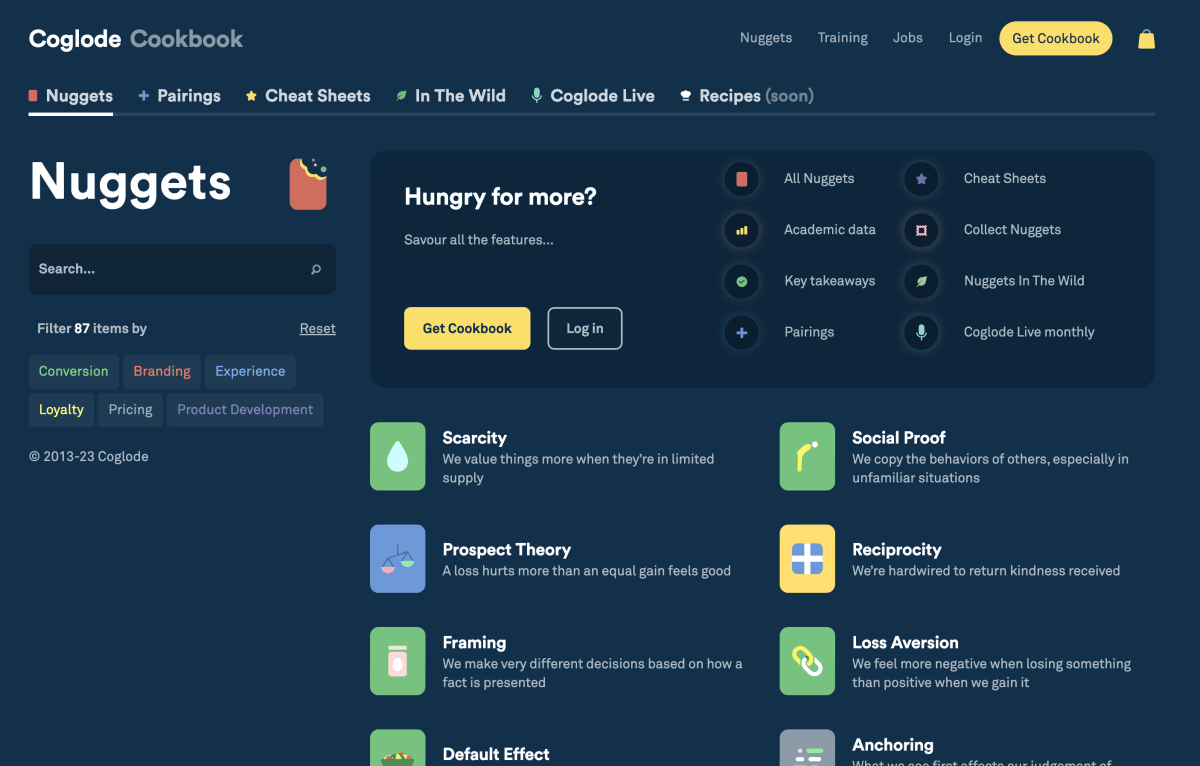
Task: Open the Anchoring nugget title
Action: pyautogui.click(x=893, y=745)
